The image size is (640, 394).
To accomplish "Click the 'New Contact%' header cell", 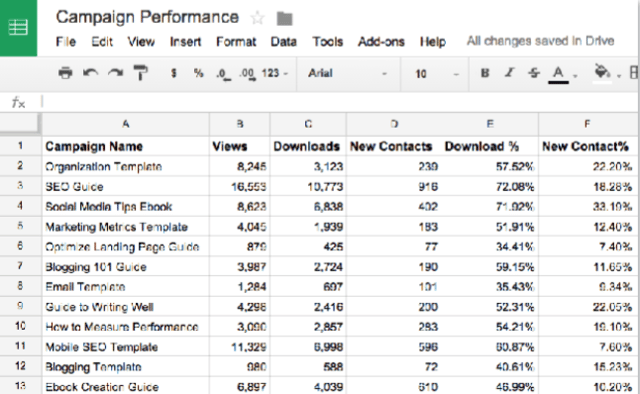I will [x=587, y=146].
